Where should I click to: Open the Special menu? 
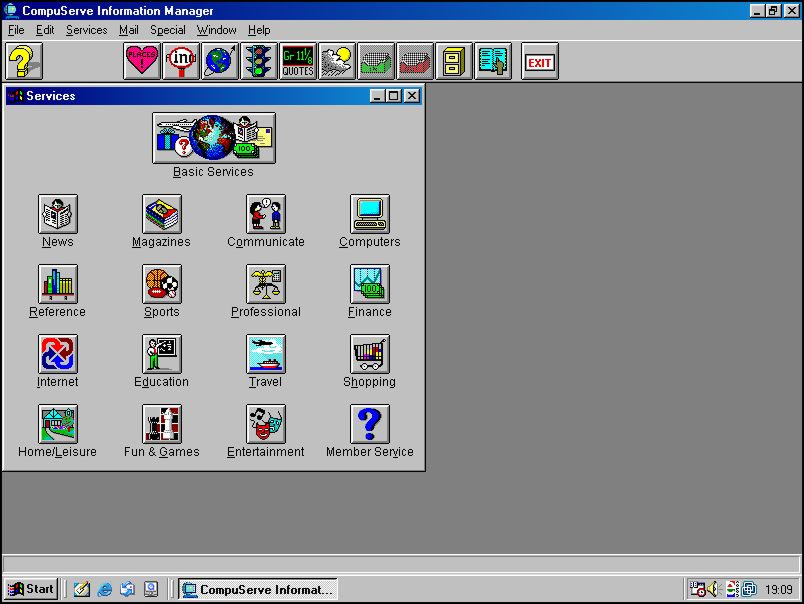click(168, 30)
